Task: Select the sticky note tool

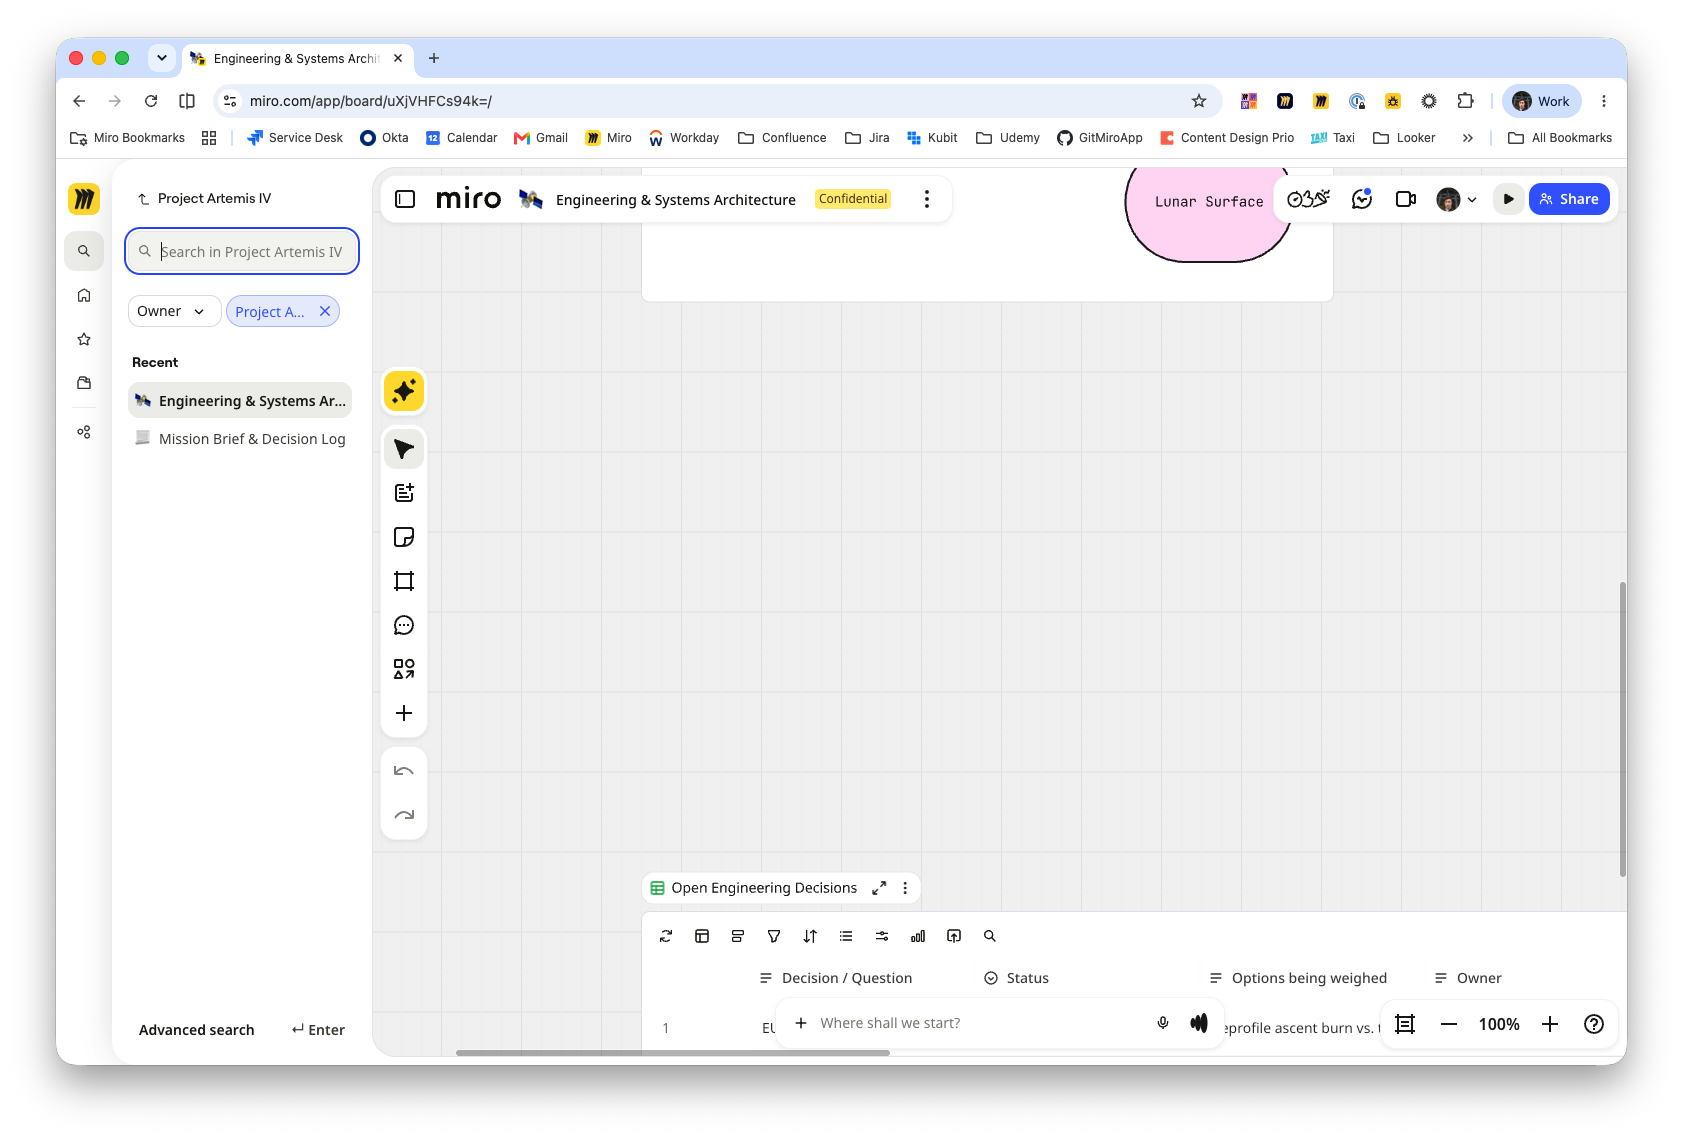Action: coord(404,537)
